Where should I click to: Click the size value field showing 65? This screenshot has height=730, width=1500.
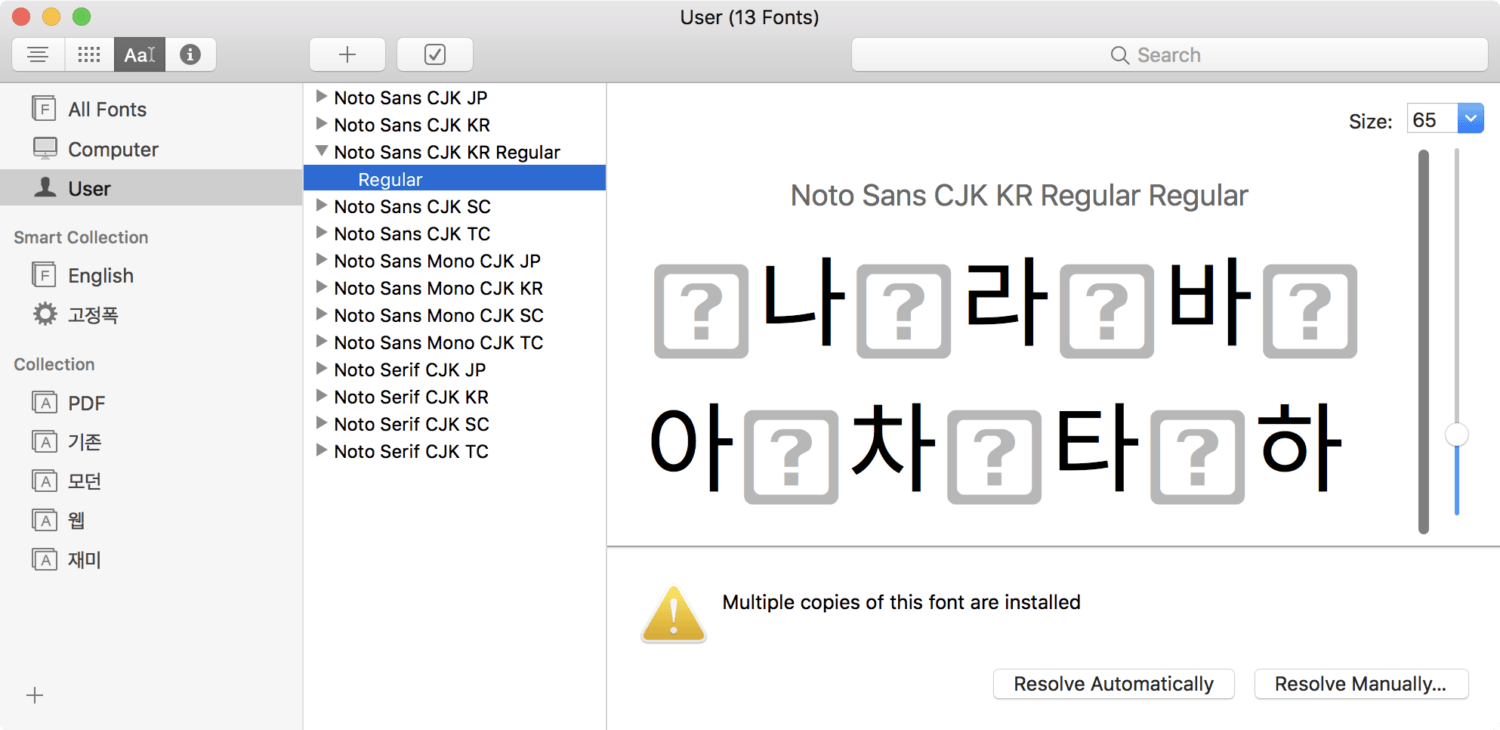(1432, 120)
